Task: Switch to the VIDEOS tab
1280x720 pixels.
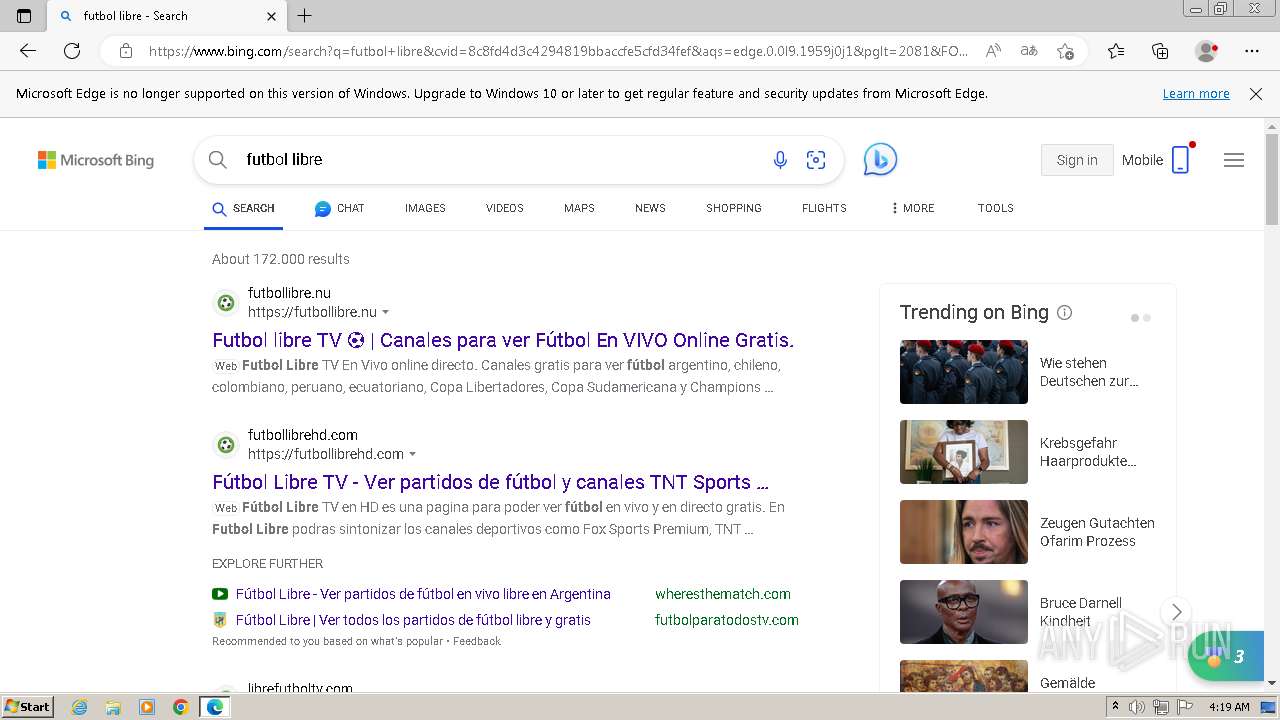Action: point(505,208)
